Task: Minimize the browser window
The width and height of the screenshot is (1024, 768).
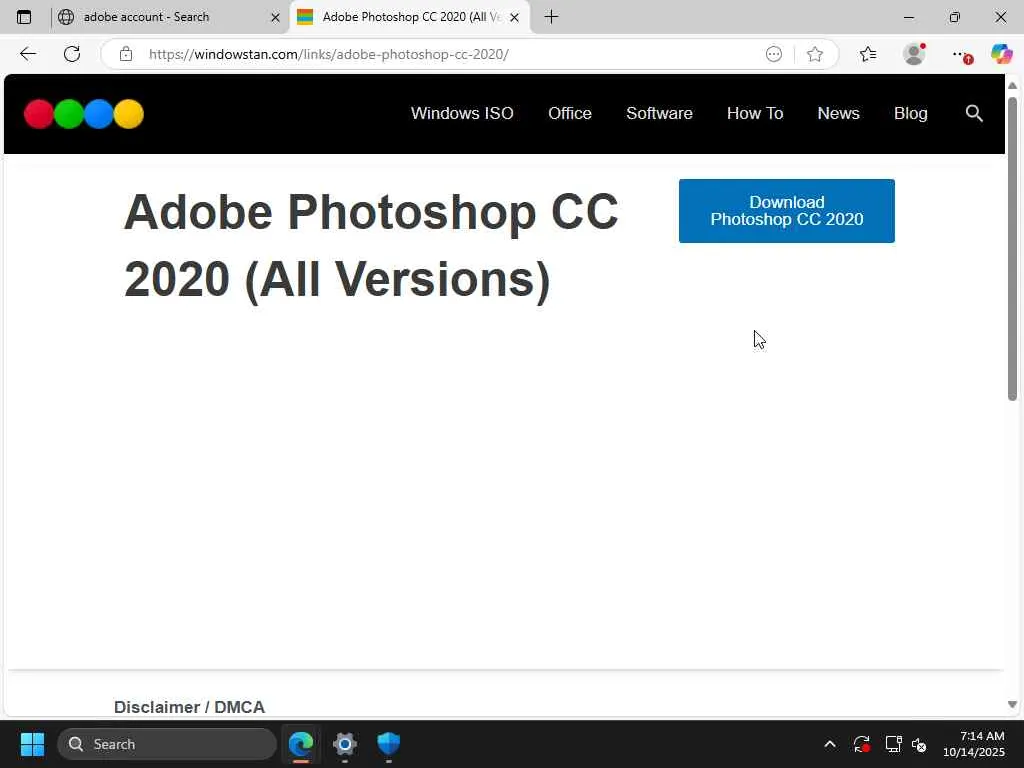Action: [908, 18]
